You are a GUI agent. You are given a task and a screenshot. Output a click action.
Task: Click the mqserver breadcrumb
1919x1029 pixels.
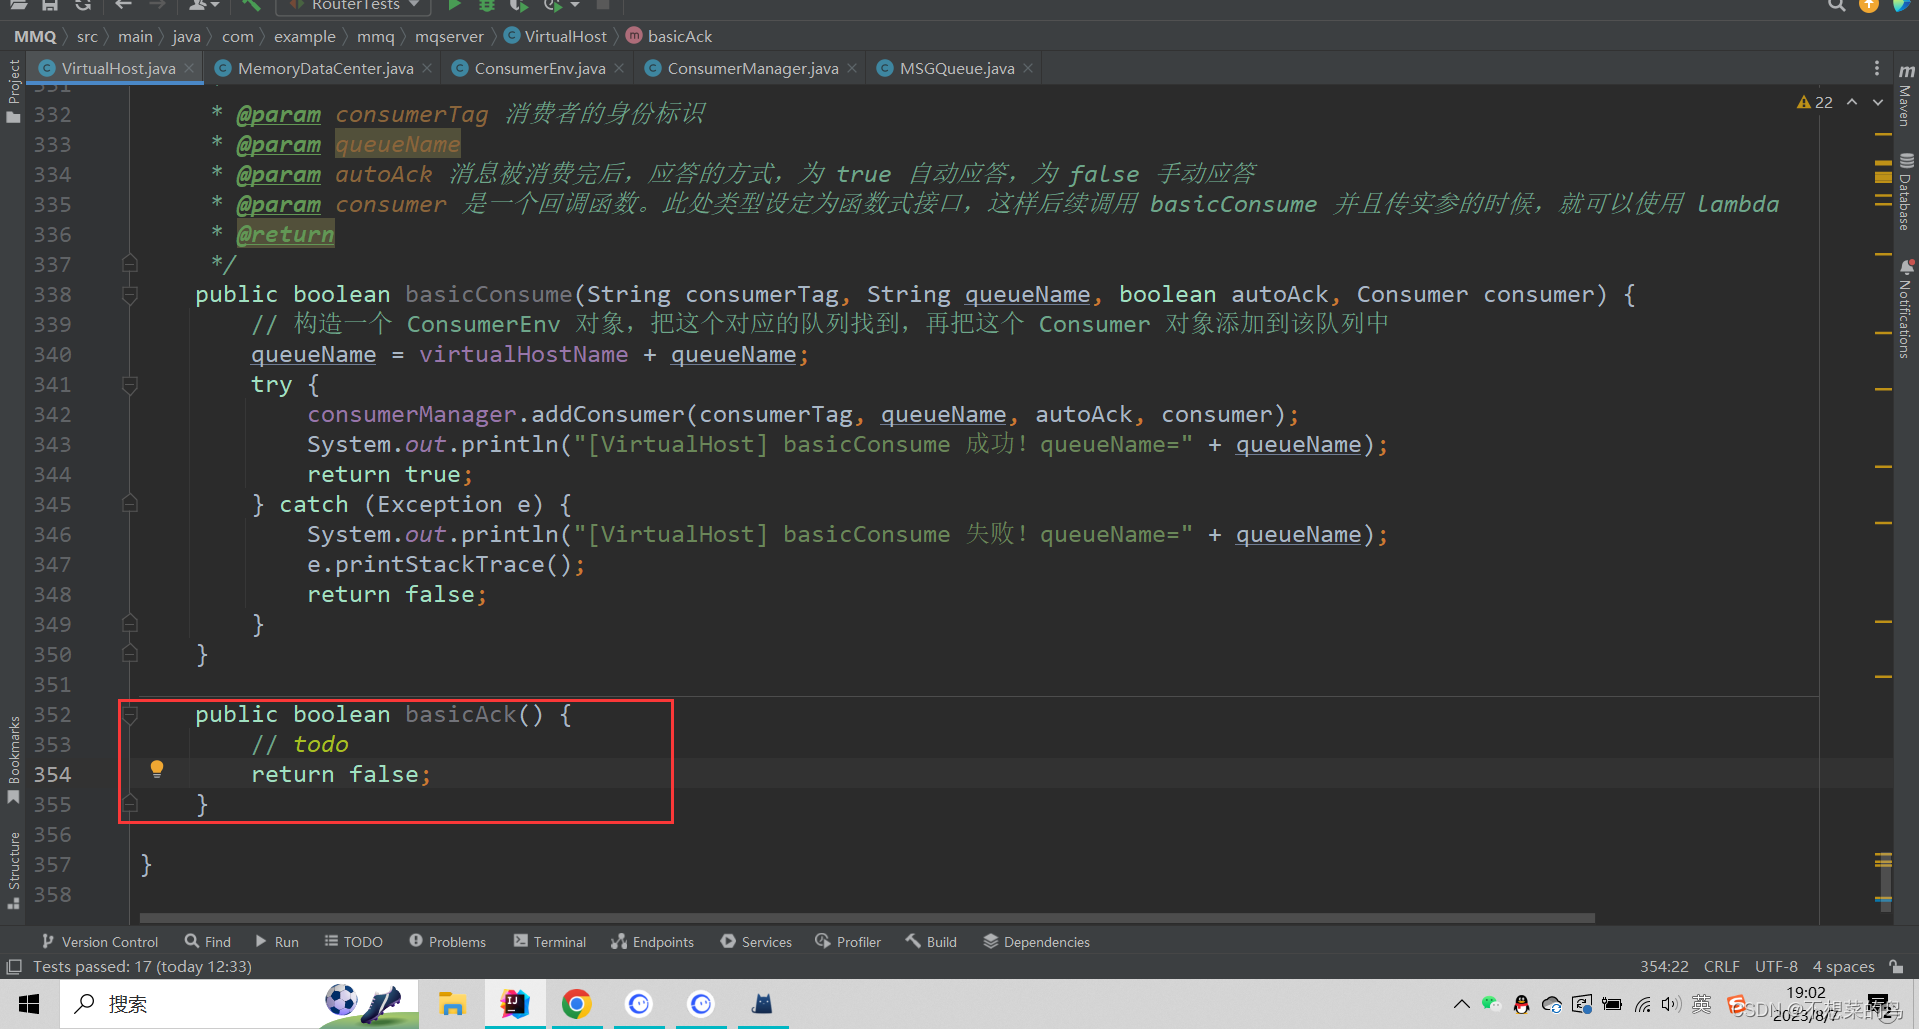pos(449,36)
